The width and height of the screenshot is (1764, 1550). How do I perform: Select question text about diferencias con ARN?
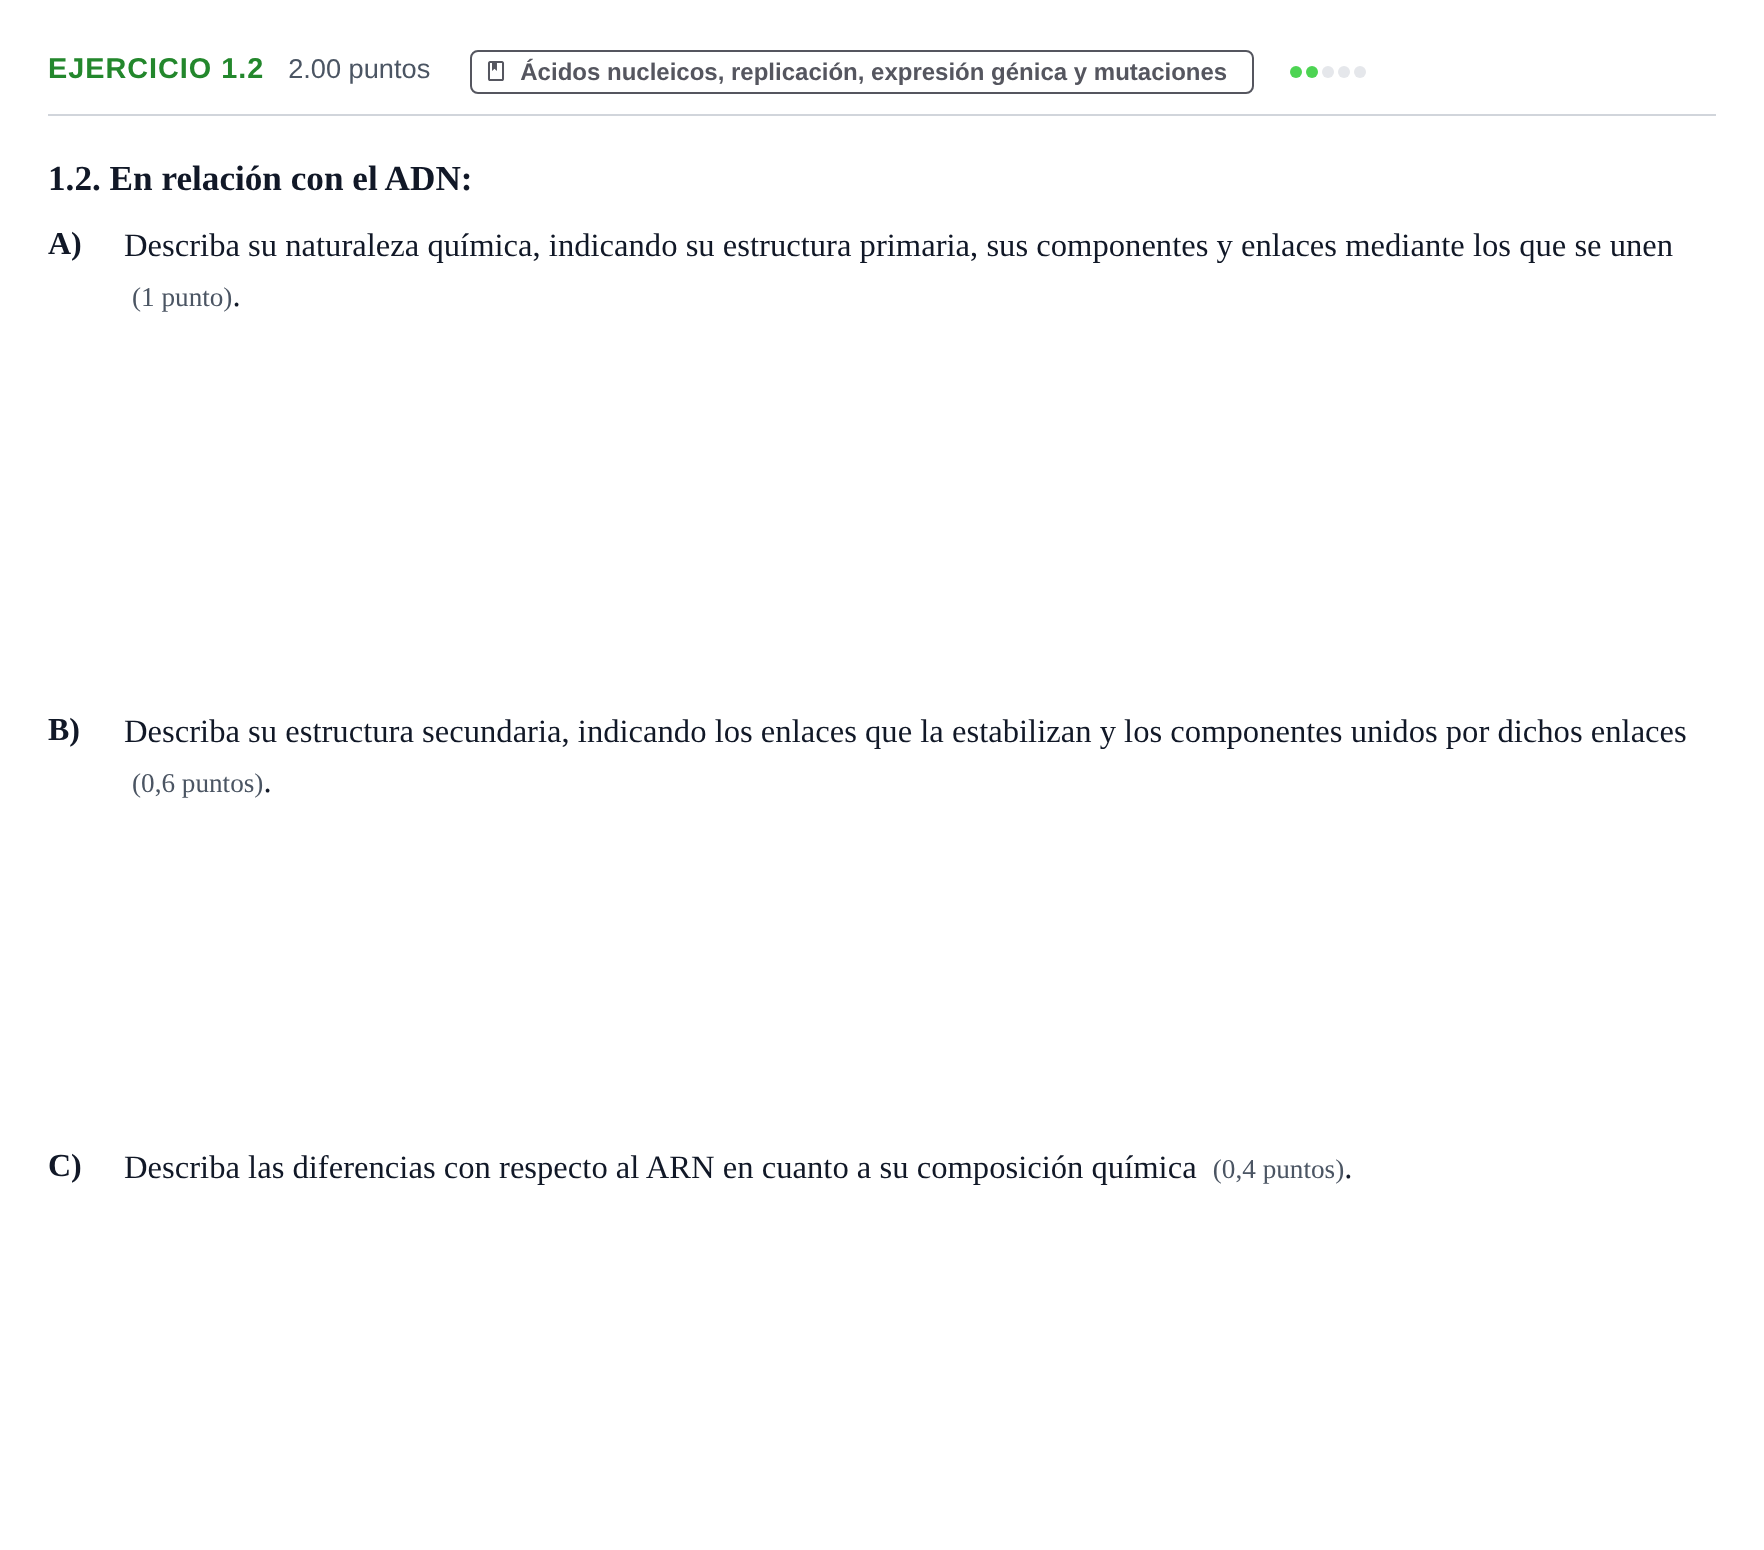(660, 1168)
